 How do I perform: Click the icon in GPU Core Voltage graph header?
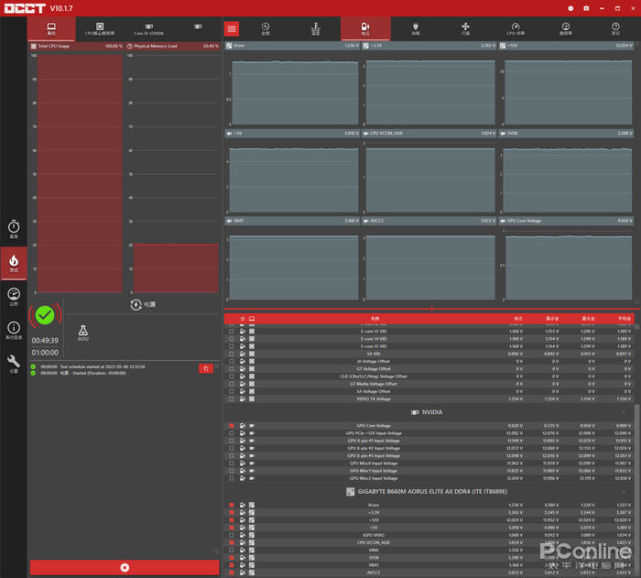pos(503,221)
